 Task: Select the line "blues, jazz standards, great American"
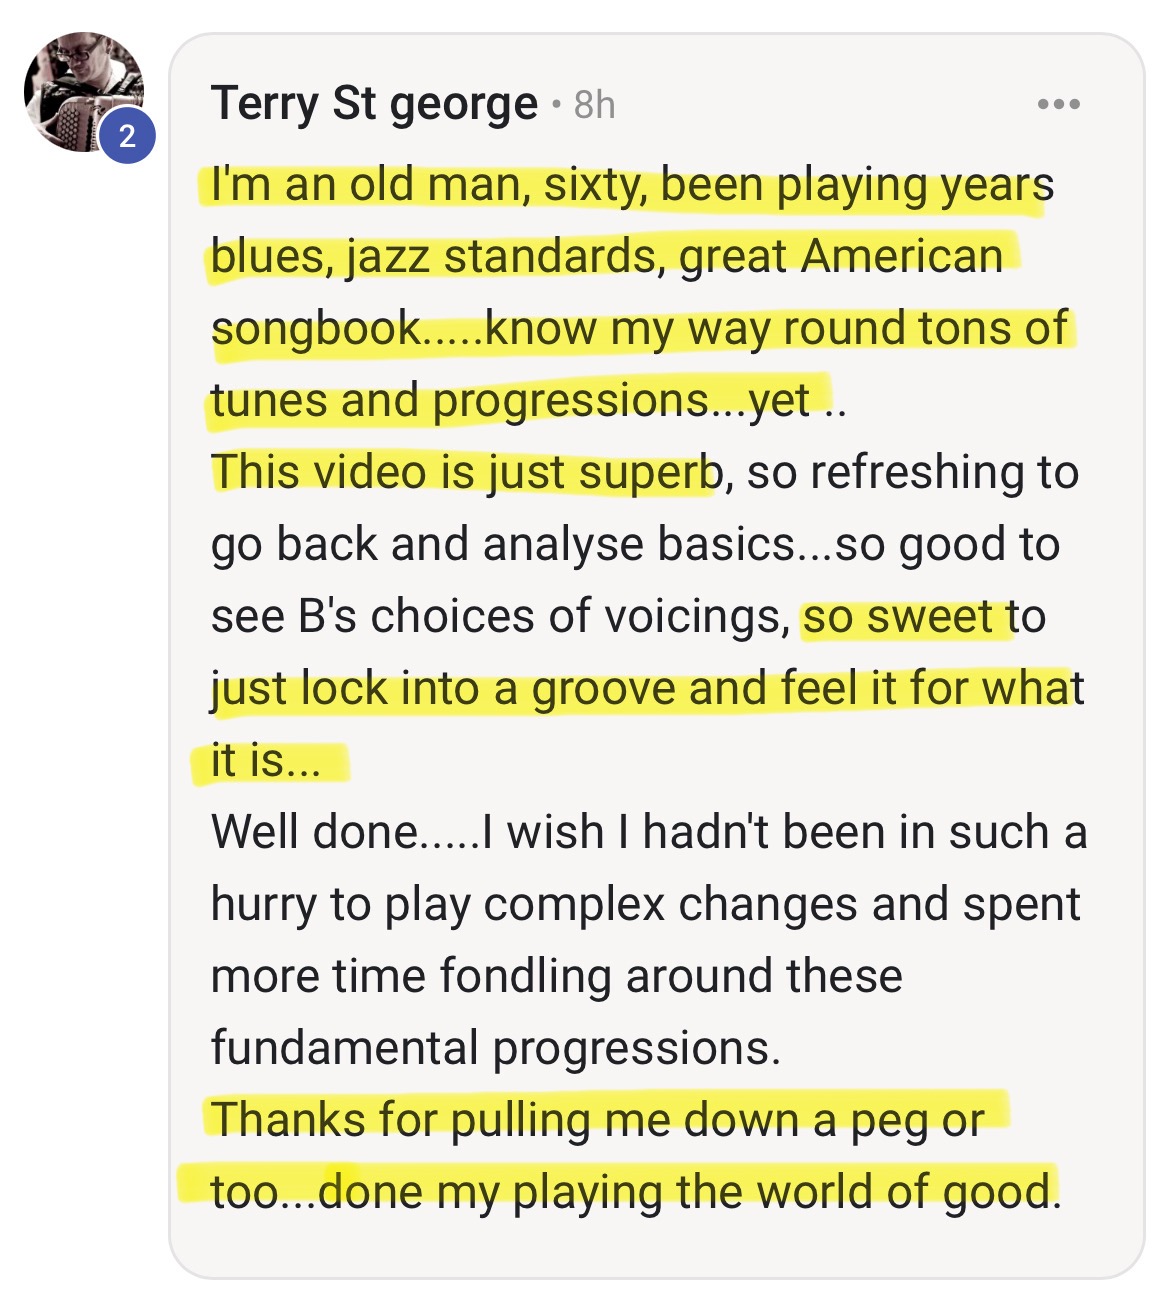pos(606,257)
